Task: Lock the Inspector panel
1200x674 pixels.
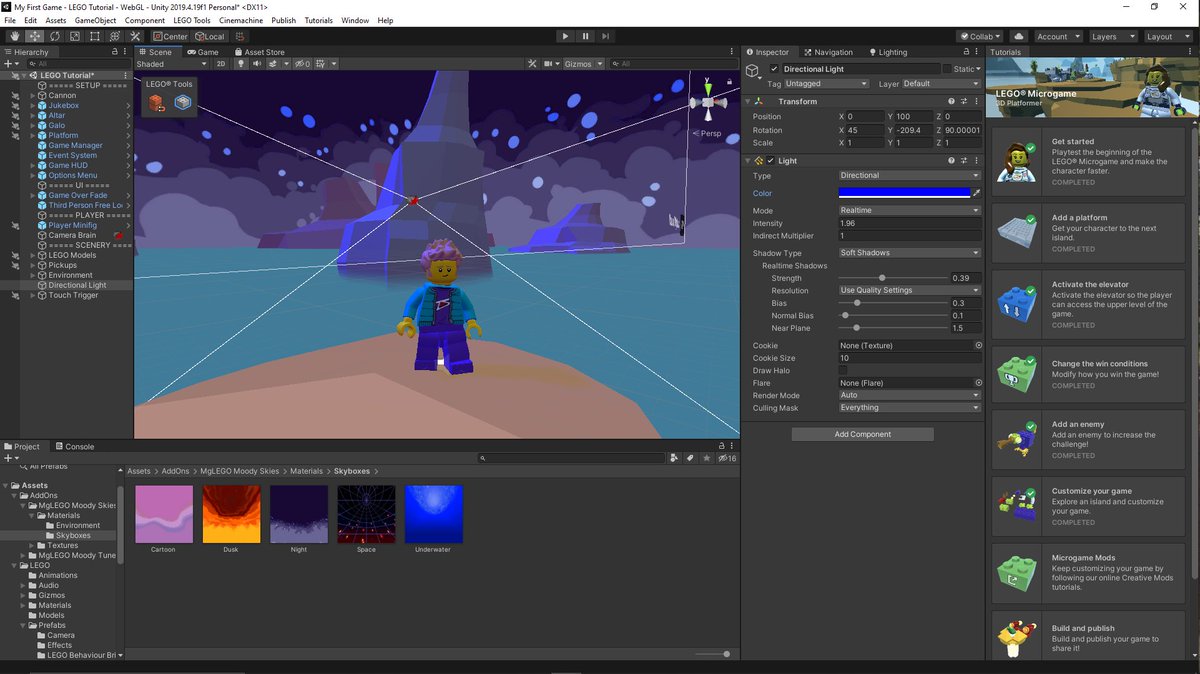Action: (x=967, y=52)
